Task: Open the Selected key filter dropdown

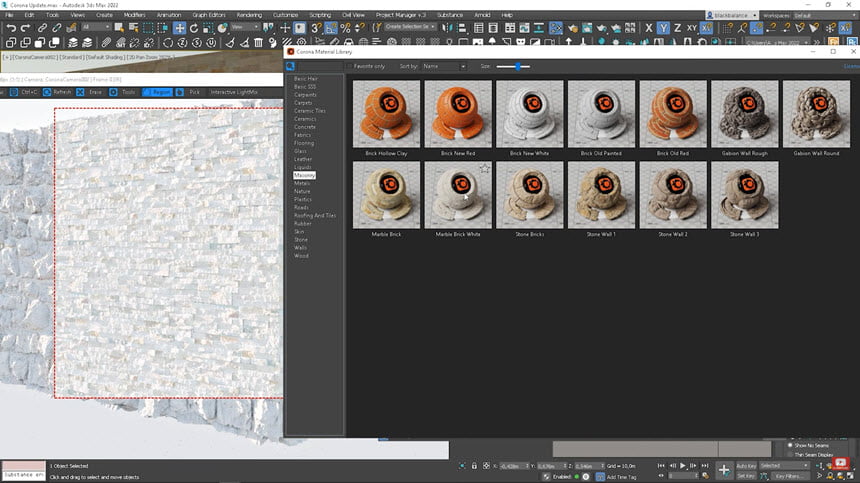Action: 784,466
